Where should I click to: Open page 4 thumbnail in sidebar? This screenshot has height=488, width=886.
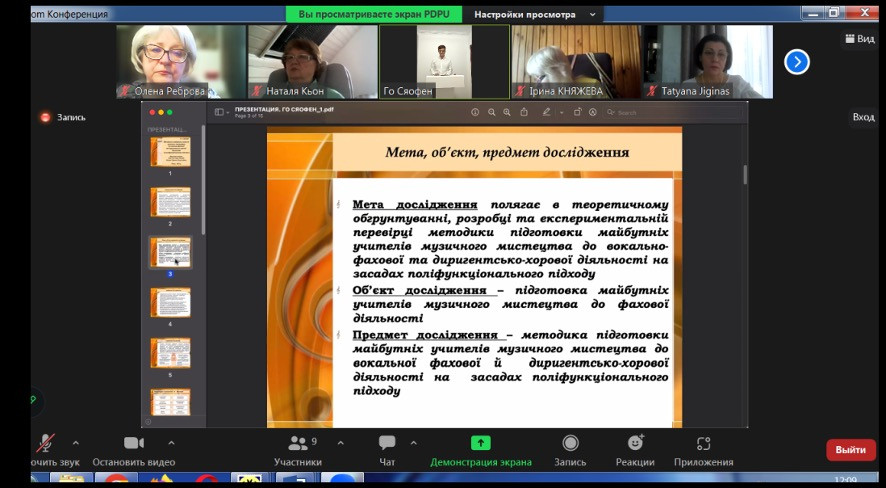tap(170, 303)
